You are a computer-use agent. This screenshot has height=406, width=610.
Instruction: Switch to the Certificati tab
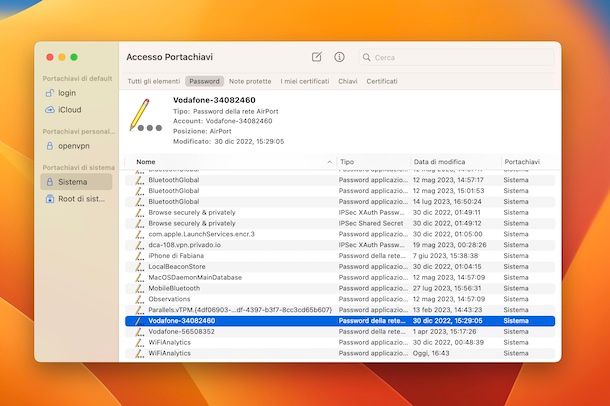point(382,81)
